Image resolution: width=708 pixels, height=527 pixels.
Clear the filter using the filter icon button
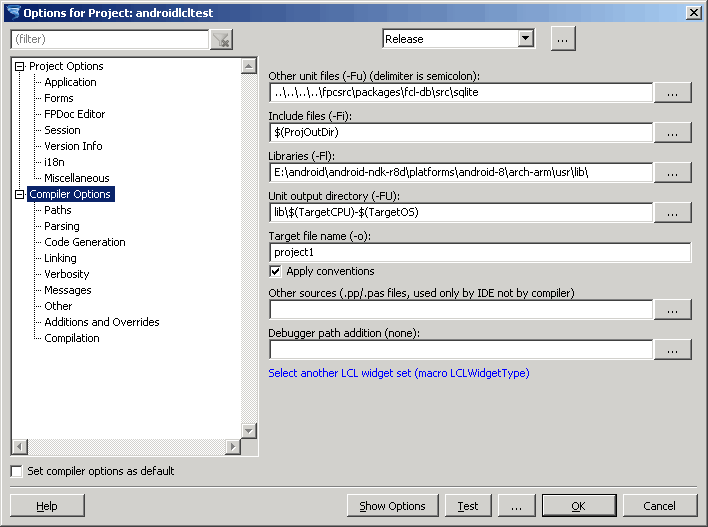(x=222, y=39)
